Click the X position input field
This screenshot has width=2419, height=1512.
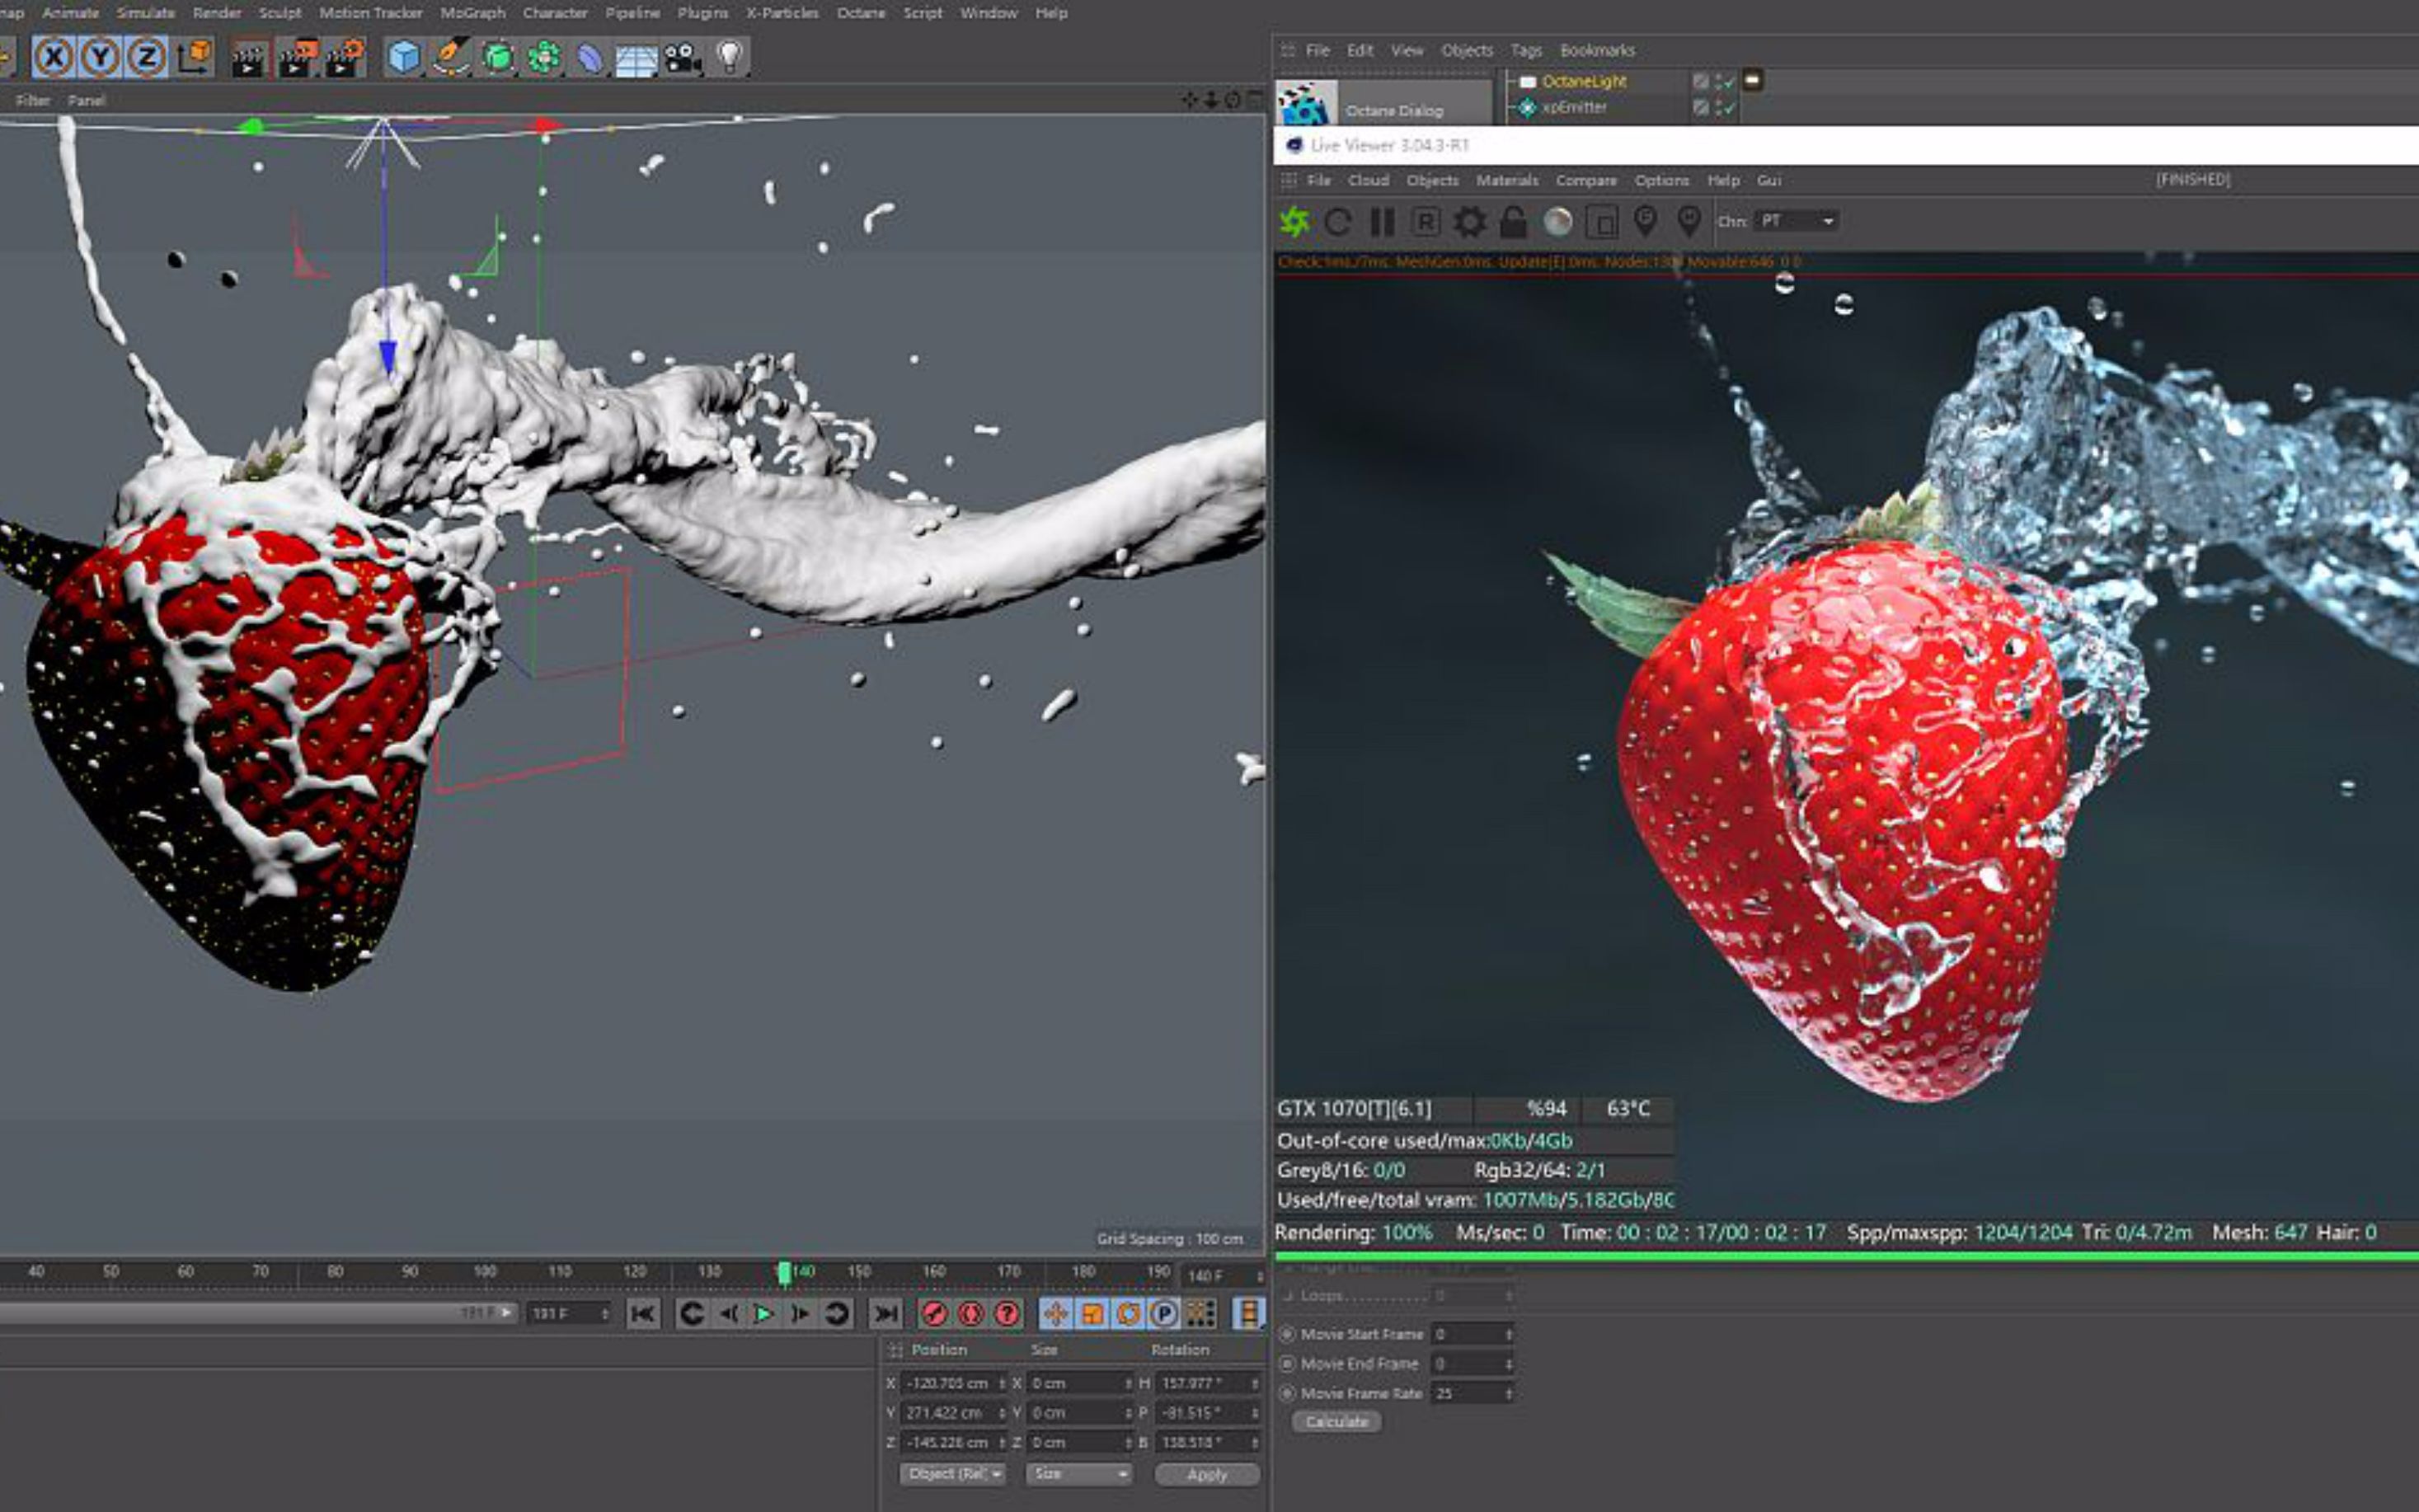point(950,1384)
